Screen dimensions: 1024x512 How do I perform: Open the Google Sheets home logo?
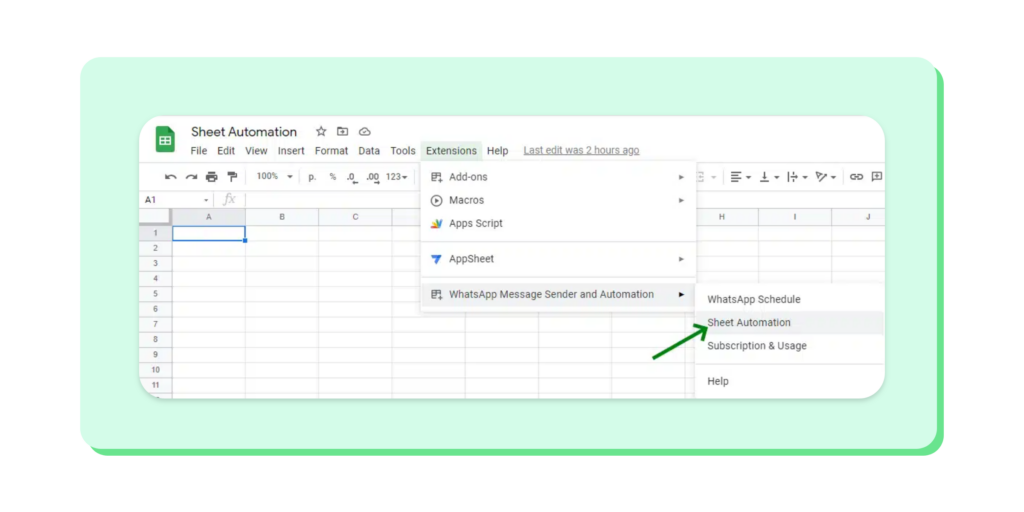(x=165, y=139)
